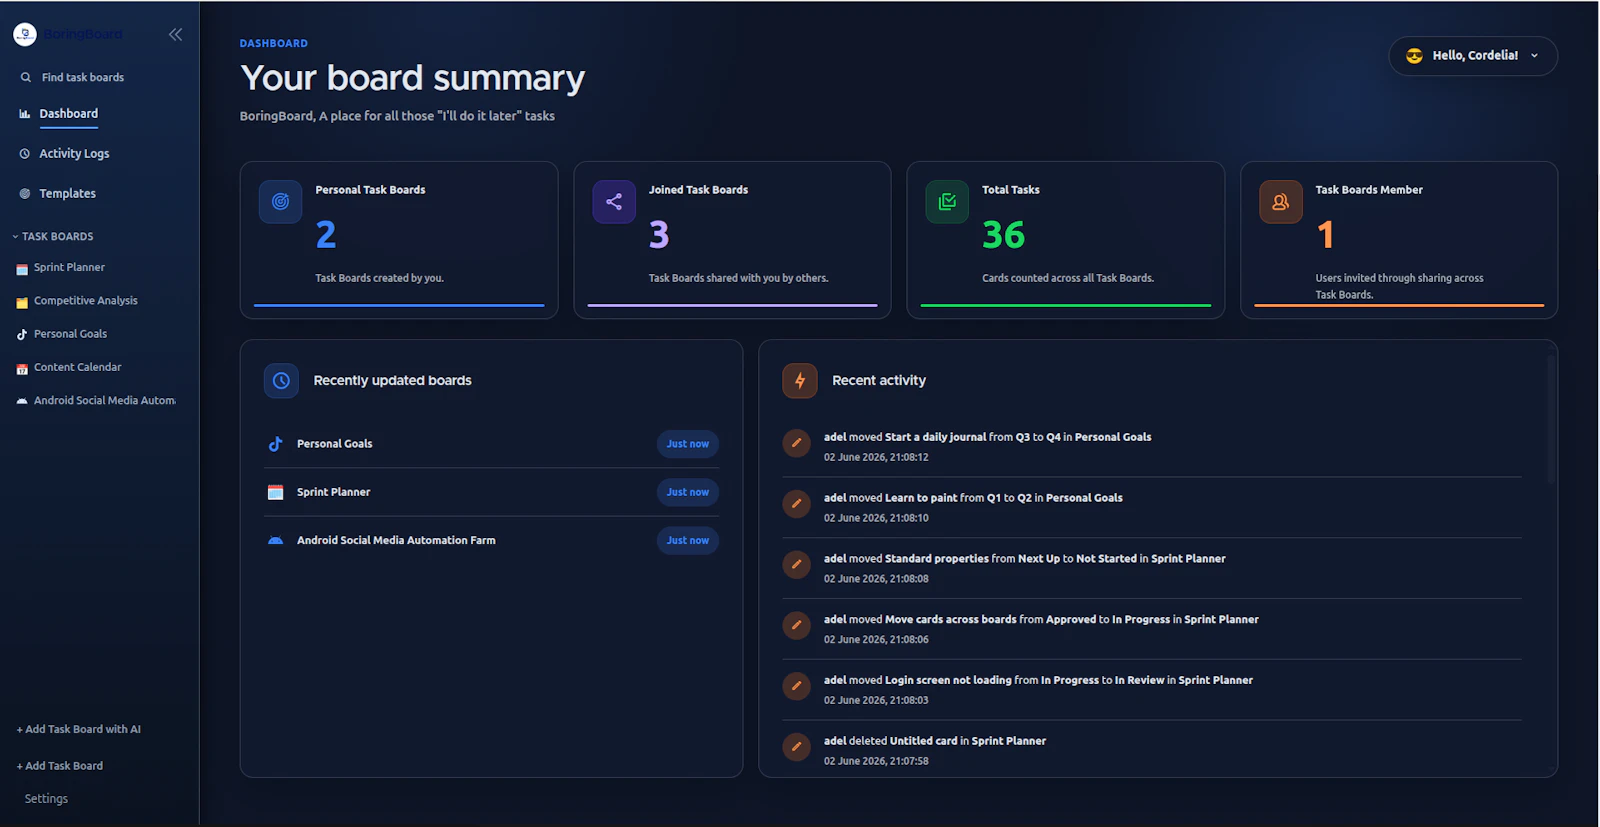The height and width of the screenshot is (827, 1600).
Task: Click the Recently updated boards clock icon
Action: [281, 381]
